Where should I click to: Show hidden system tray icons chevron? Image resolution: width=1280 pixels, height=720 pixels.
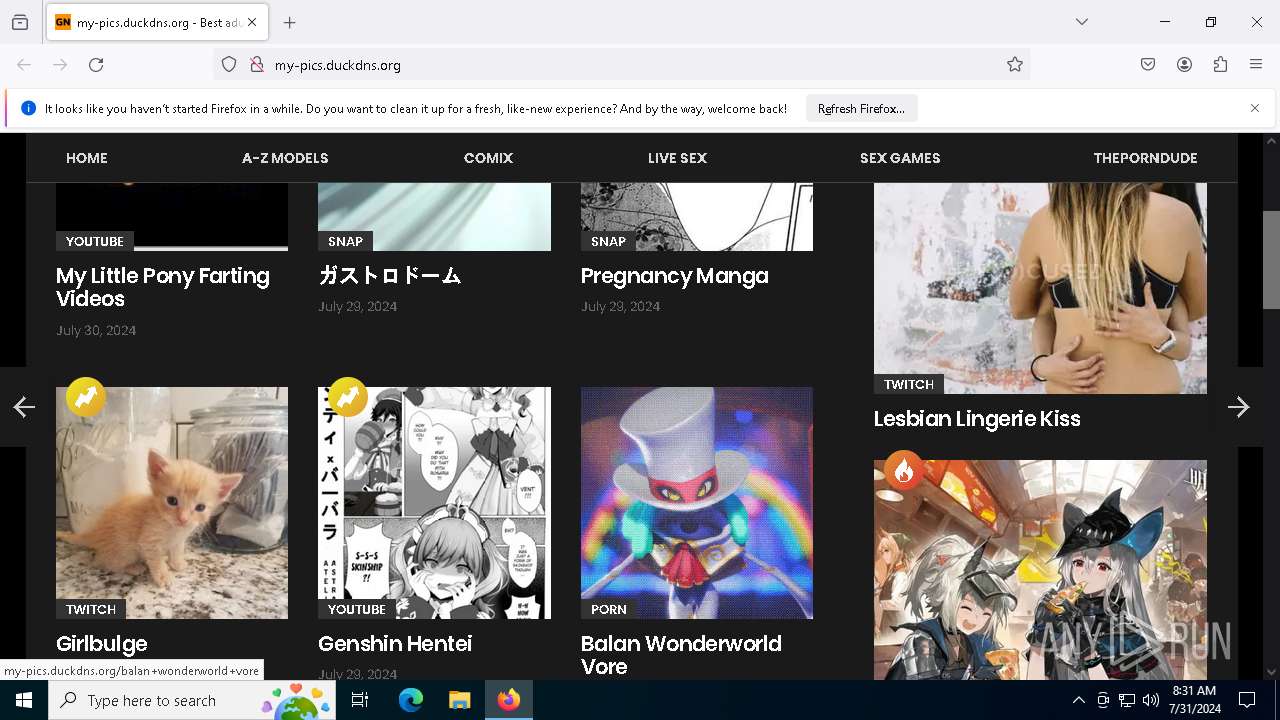click(x=1078, y=700)
